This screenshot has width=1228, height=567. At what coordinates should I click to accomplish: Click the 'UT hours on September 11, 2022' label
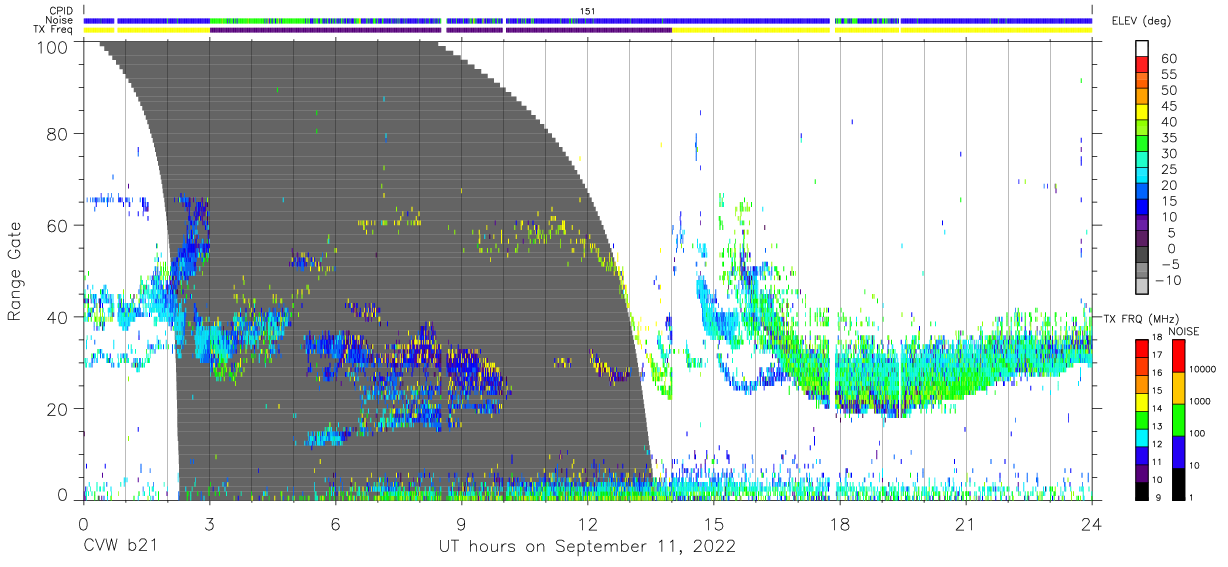[587, 547]
